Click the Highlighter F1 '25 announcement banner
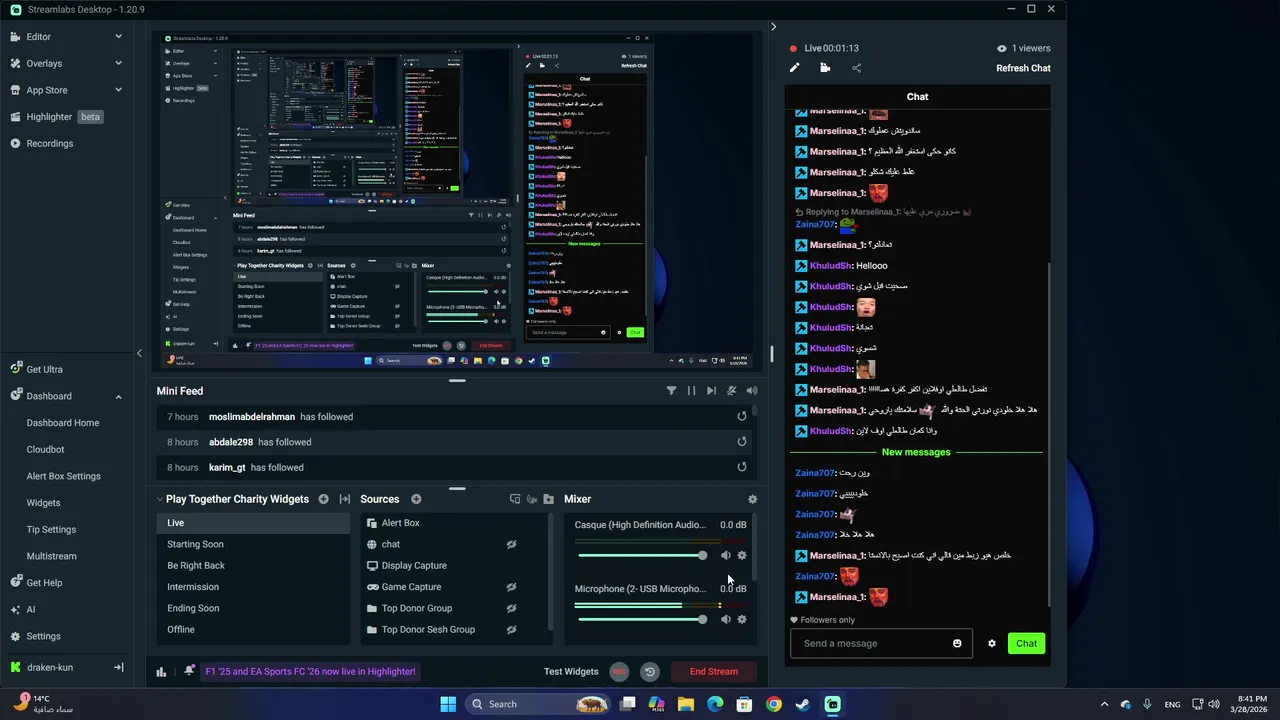Image resolution: width=1280 pixels, height=720 pixels. coord(310,672)
